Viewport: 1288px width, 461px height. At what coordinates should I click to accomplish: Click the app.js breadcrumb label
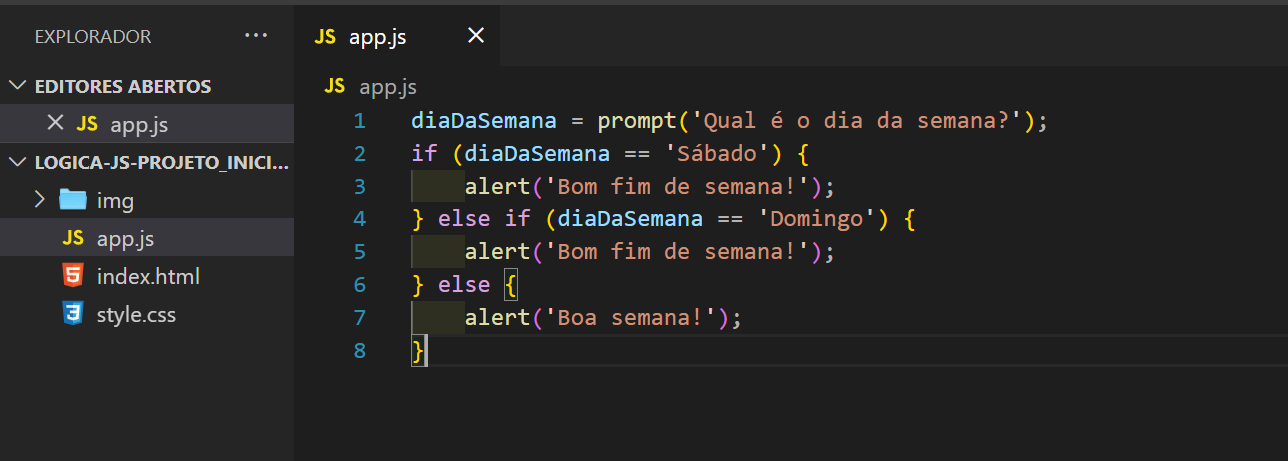[388, 87]
